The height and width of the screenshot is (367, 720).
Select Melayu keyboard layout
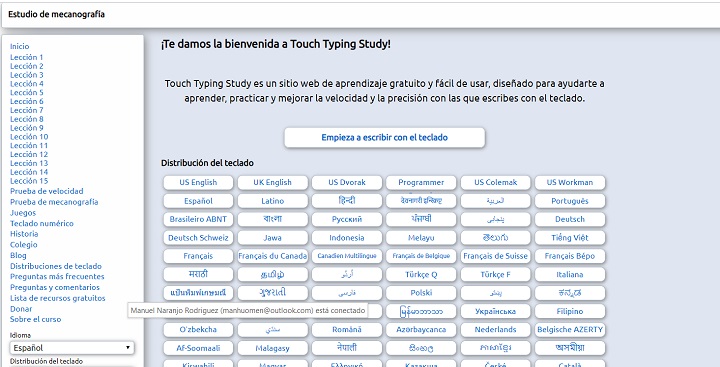421,237
